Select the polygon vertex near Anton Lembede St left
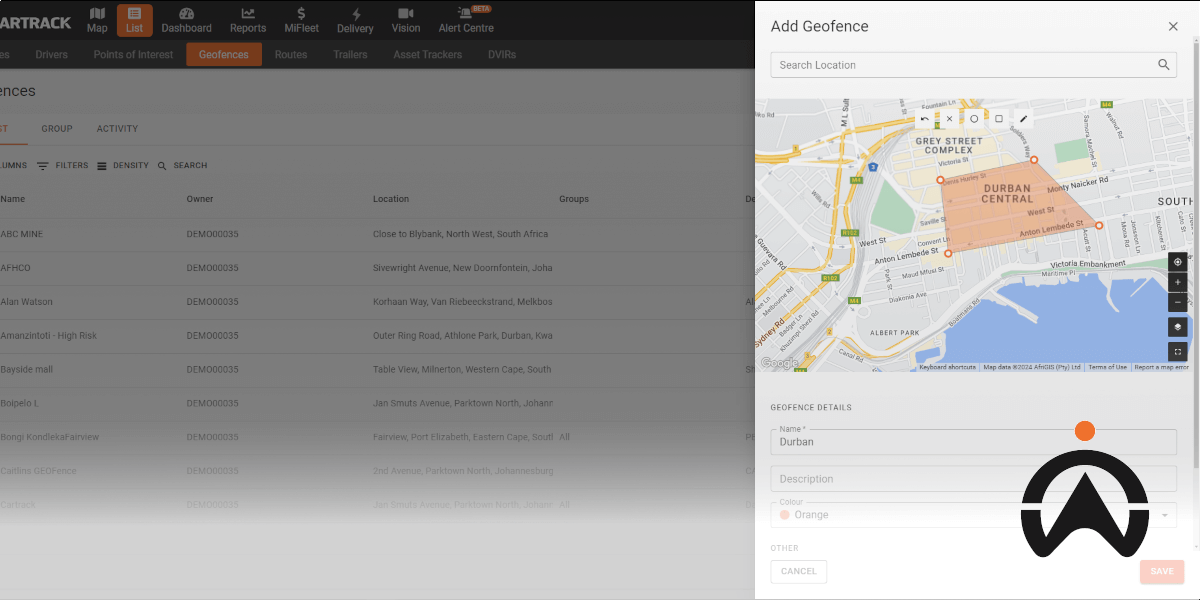The height and width of the screenshot is (600, 1200). [948, 253]
